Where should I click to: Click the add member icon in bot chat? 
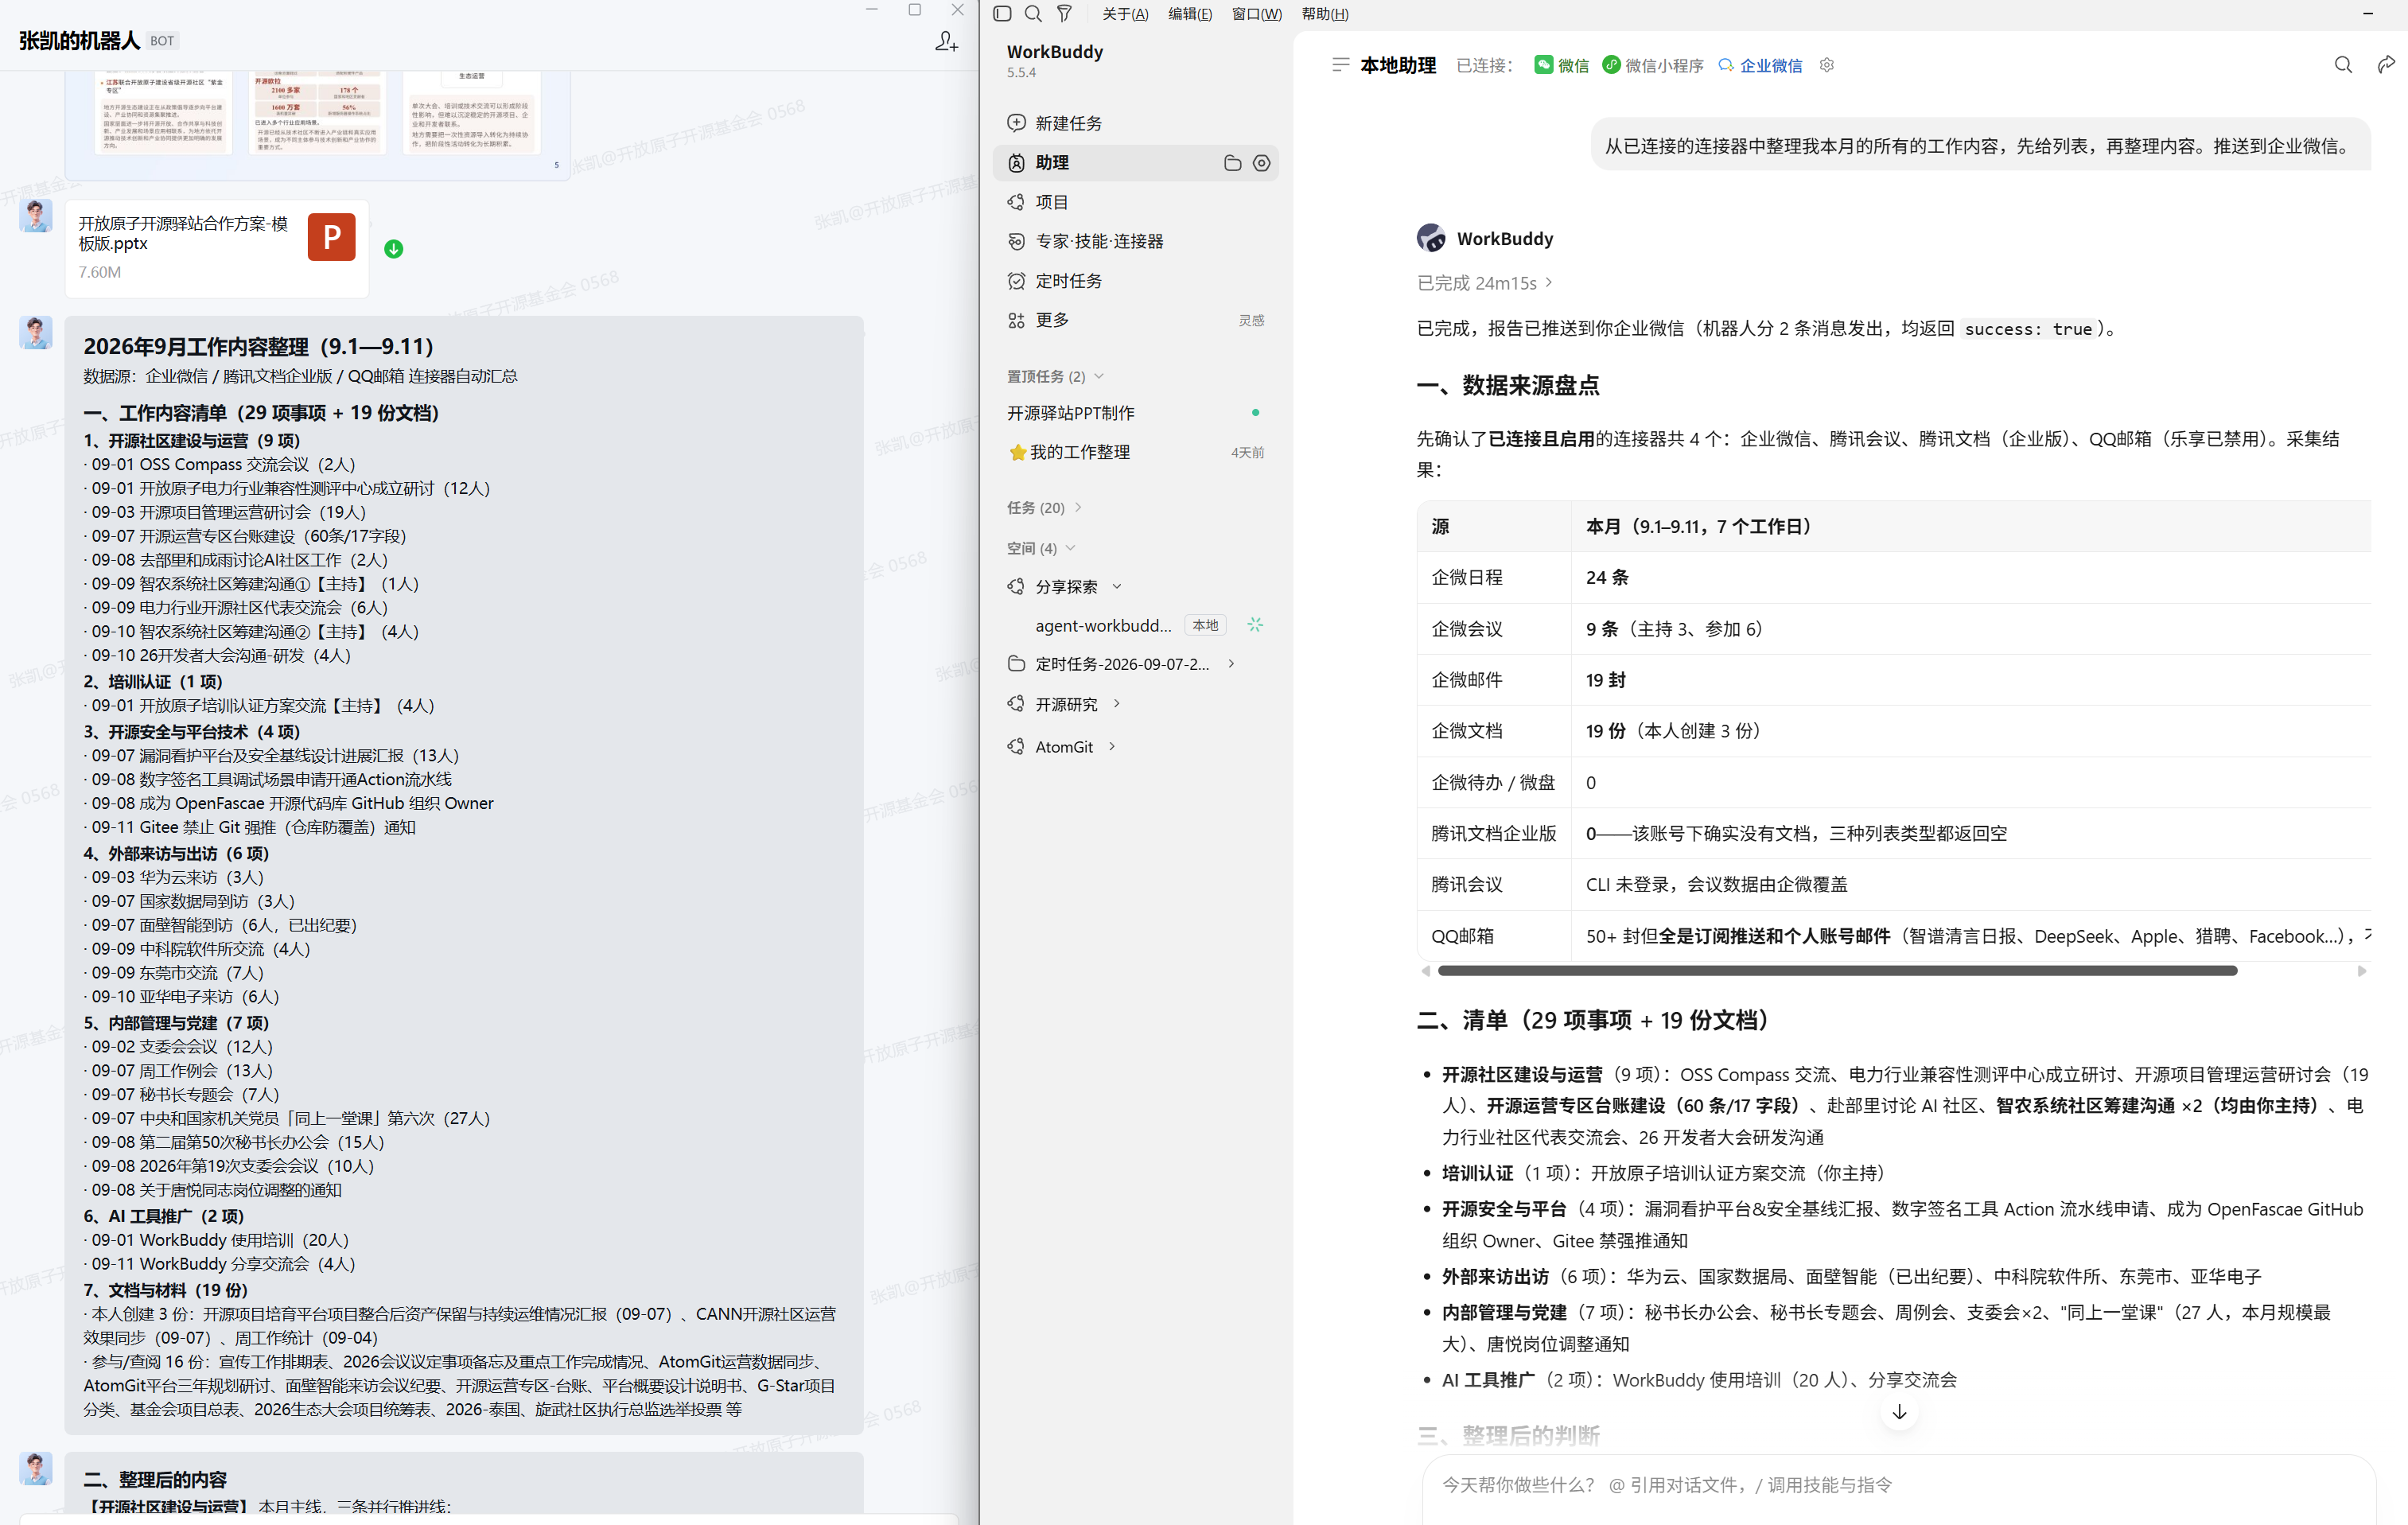click(946, 41)
